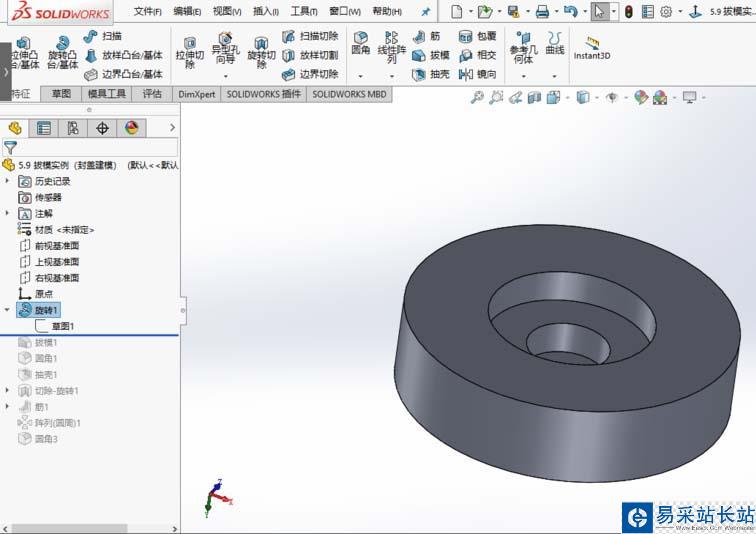Choose the 抽壳 shell tool
The image size is (756, 534).
pyautogui.click(x=430, y=74)
